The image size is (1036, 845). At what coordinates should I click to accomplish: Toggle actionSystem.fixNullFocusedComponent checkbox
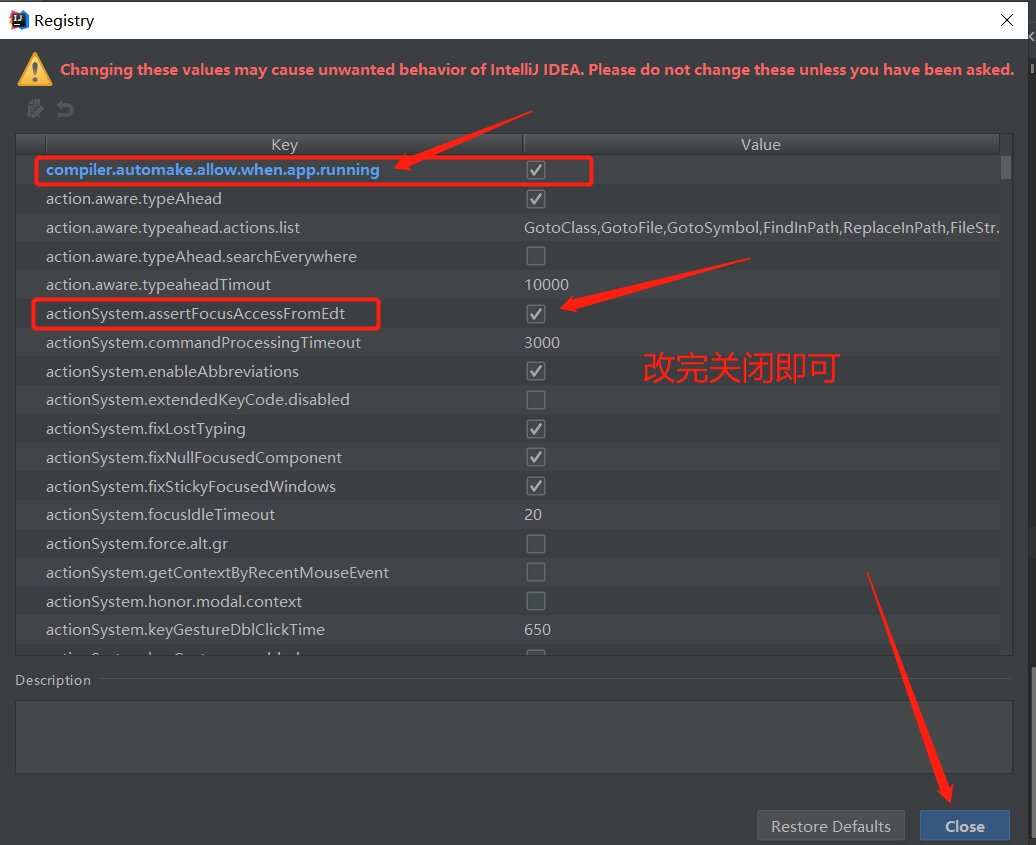tap(536, 457)
